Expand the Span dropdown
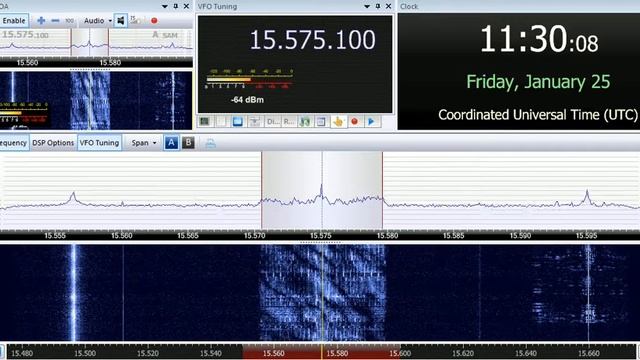The height and width of the screenshot is (360, 640). click(144, 143)
